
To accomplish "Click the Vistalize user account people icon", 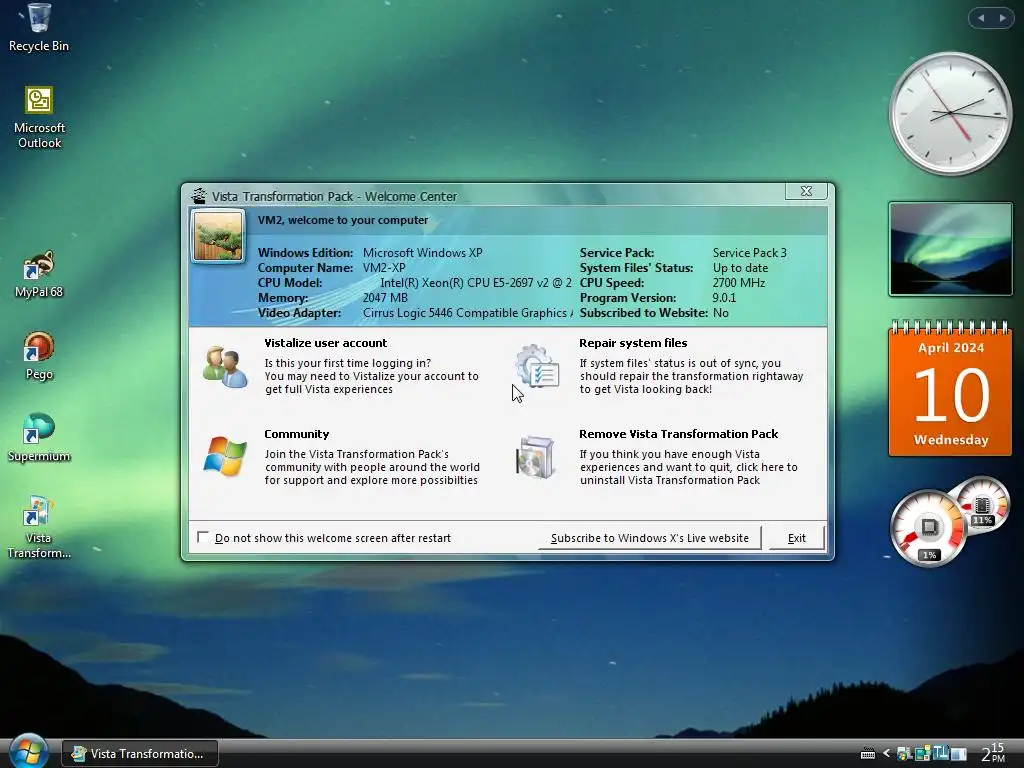I will coord(225,367).
